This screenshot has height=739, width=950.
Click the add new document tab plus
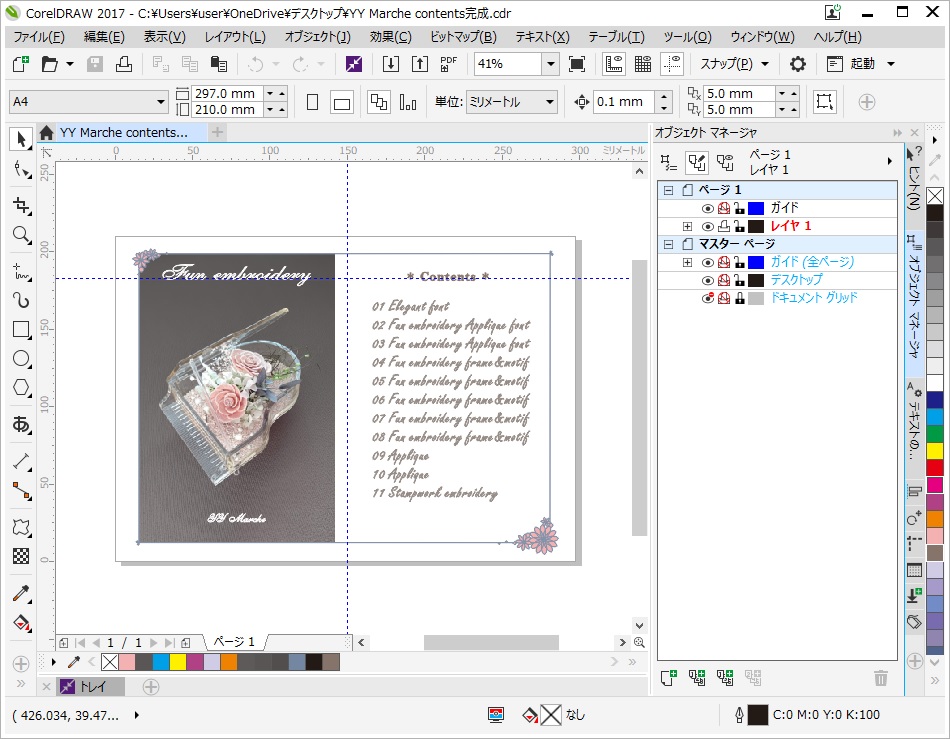pyautogui.click(x=218, y=132)
